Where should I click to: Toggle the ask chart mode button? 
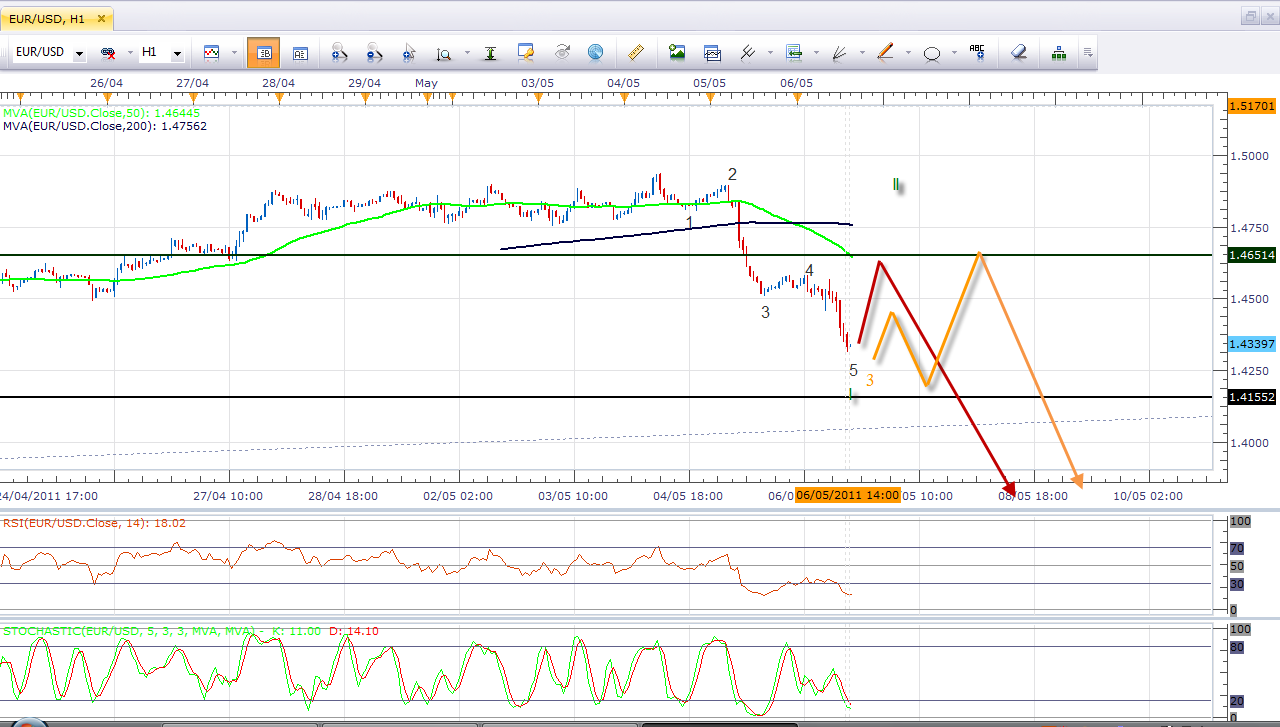pos(300,53)
